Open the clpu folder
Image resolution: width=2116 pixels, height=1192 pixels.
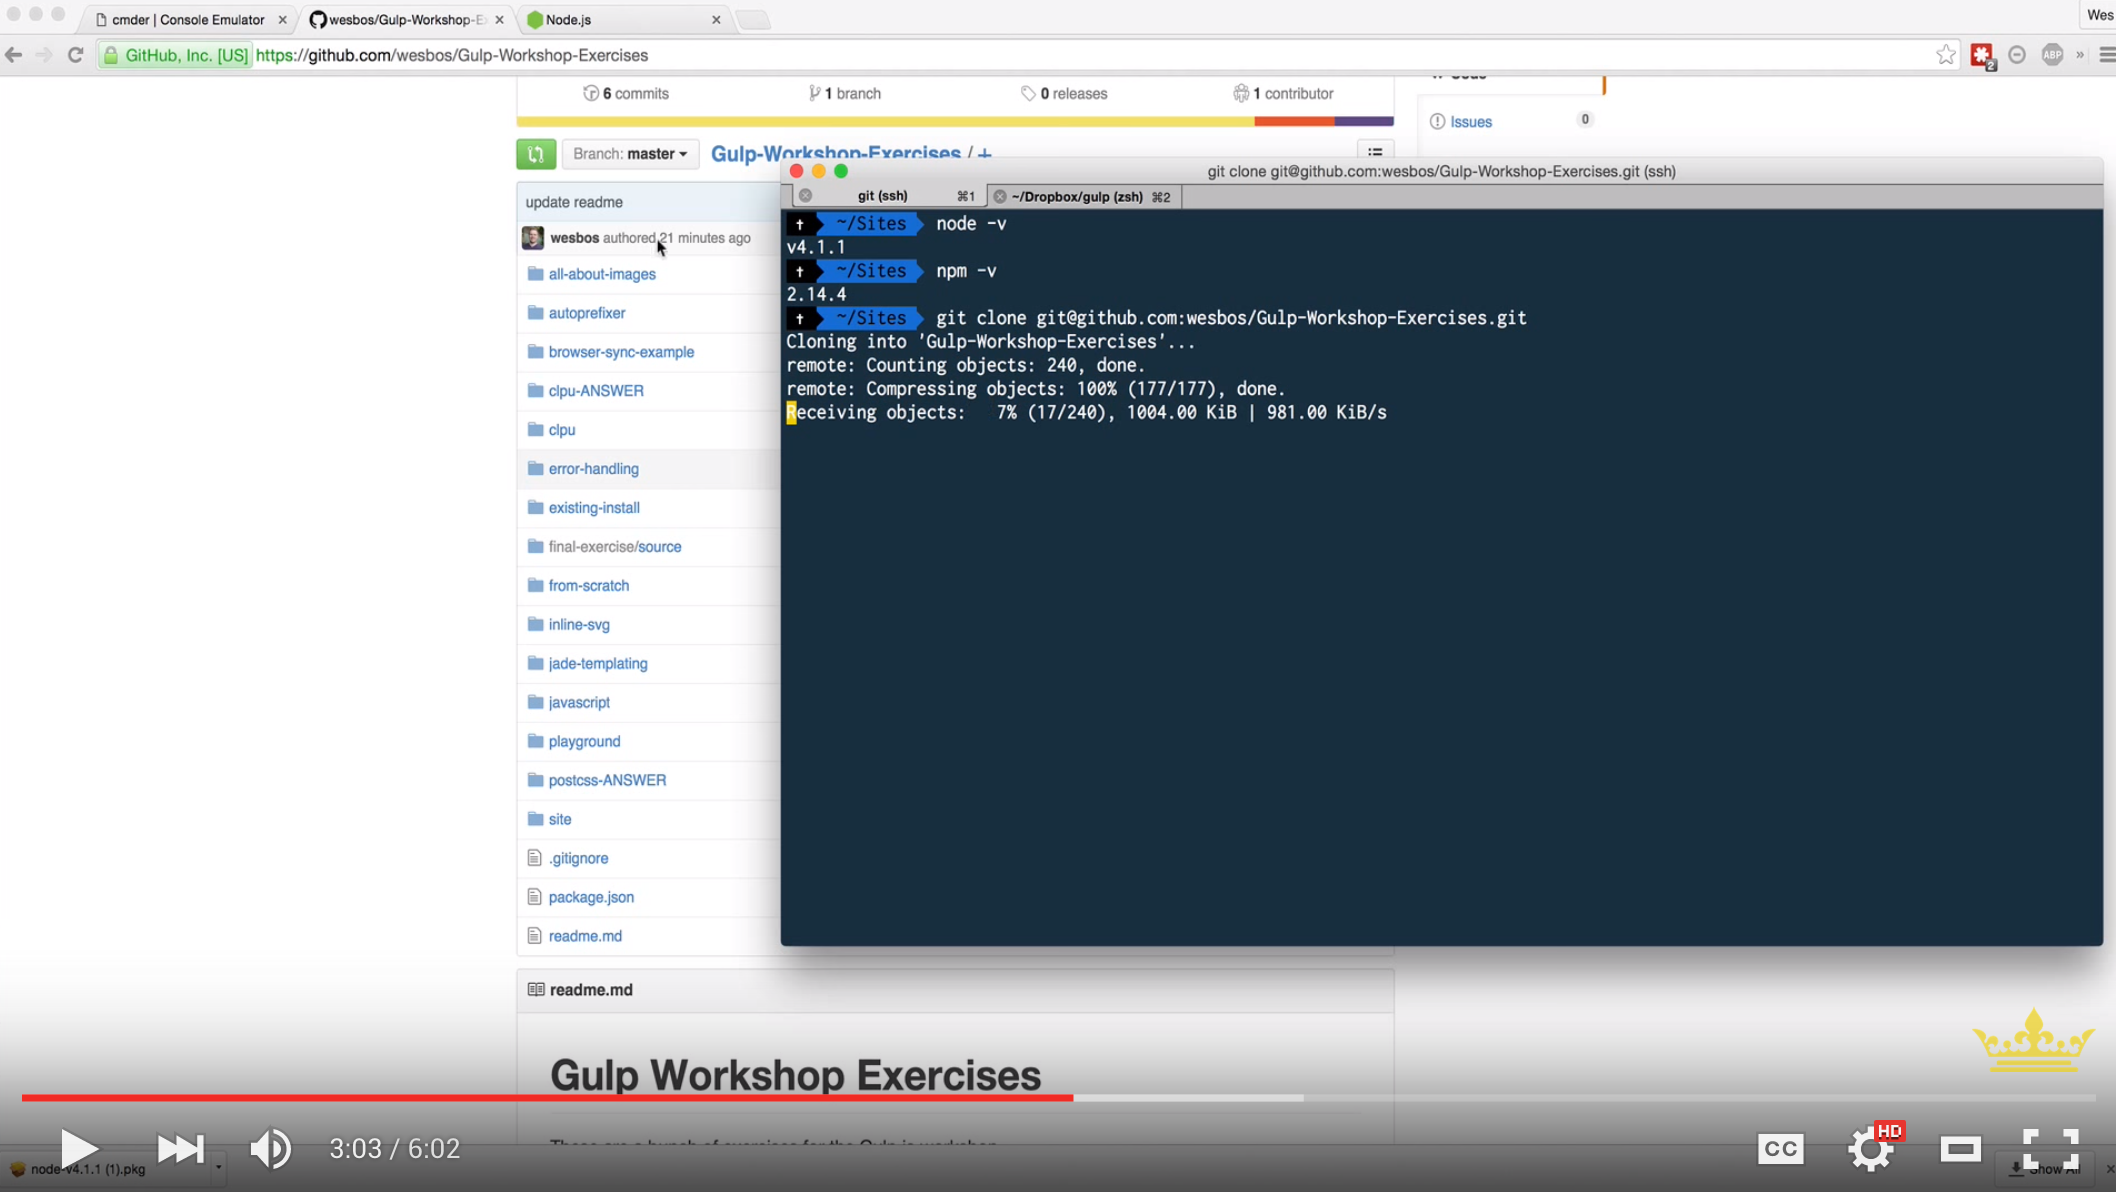click(562, 430)
